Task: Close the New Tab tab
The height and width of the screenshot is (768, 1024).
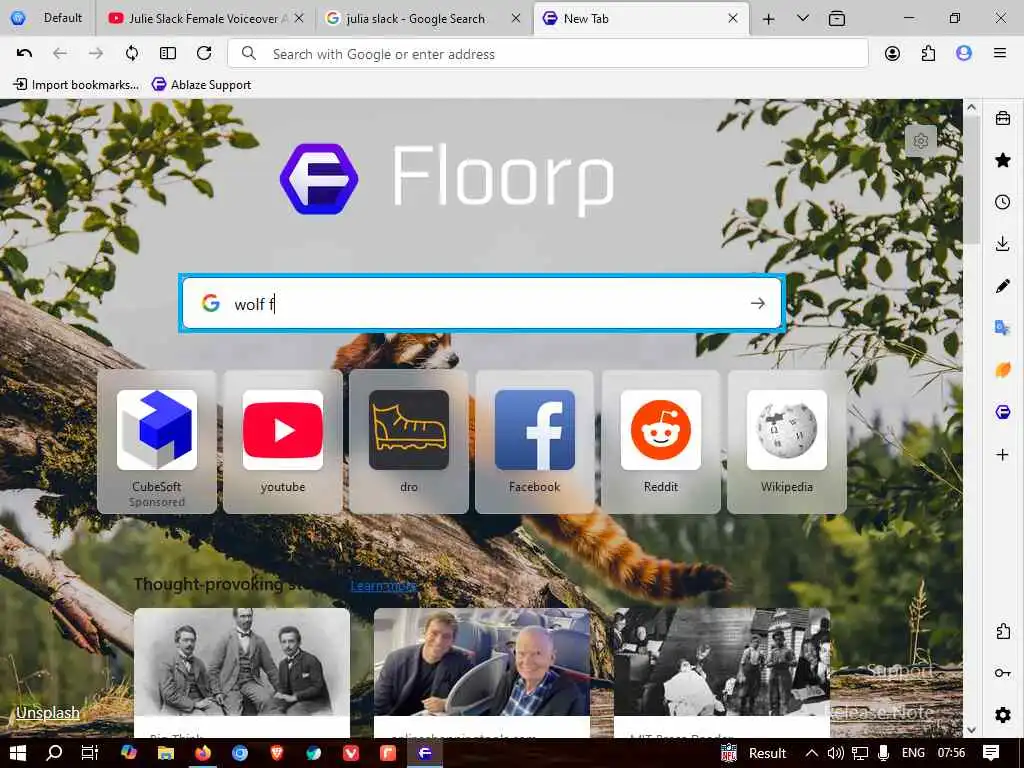Action: coord(733,18)
